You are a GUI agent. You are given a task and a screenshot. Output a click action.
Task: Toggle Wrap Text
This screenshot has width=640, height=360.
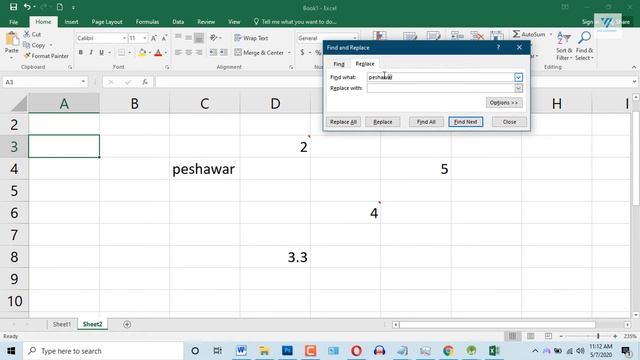coord(251,38)
